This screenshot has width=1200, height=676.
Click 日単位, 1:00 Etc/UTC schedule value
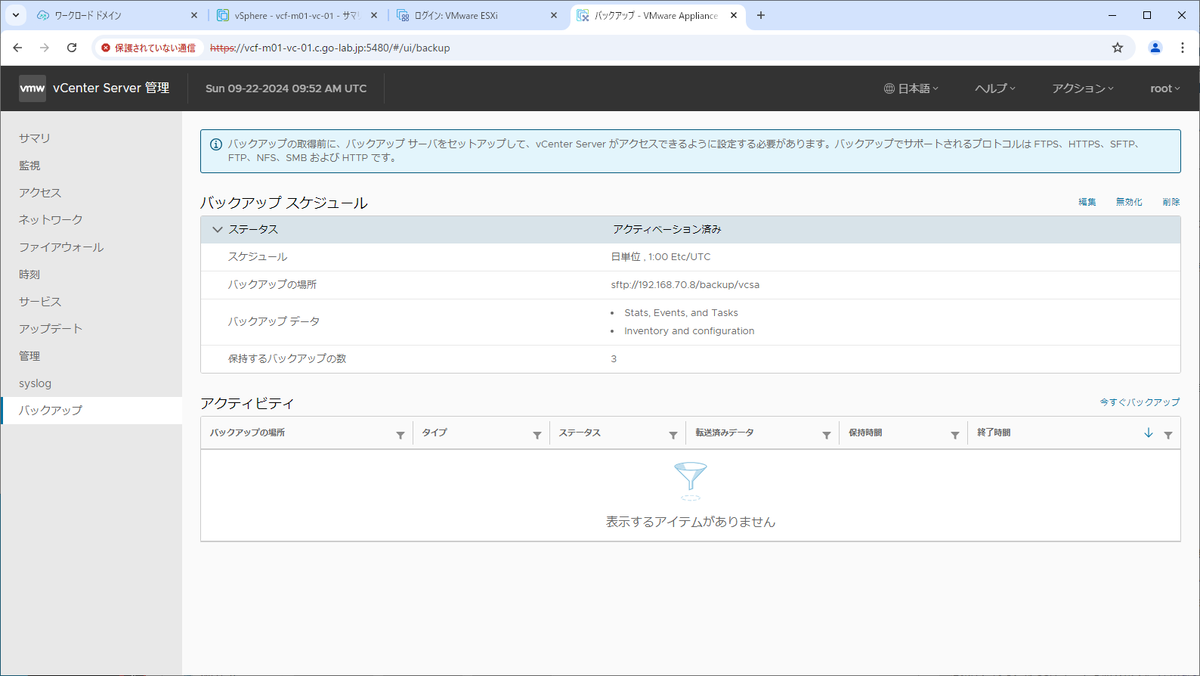click(661, 257)
